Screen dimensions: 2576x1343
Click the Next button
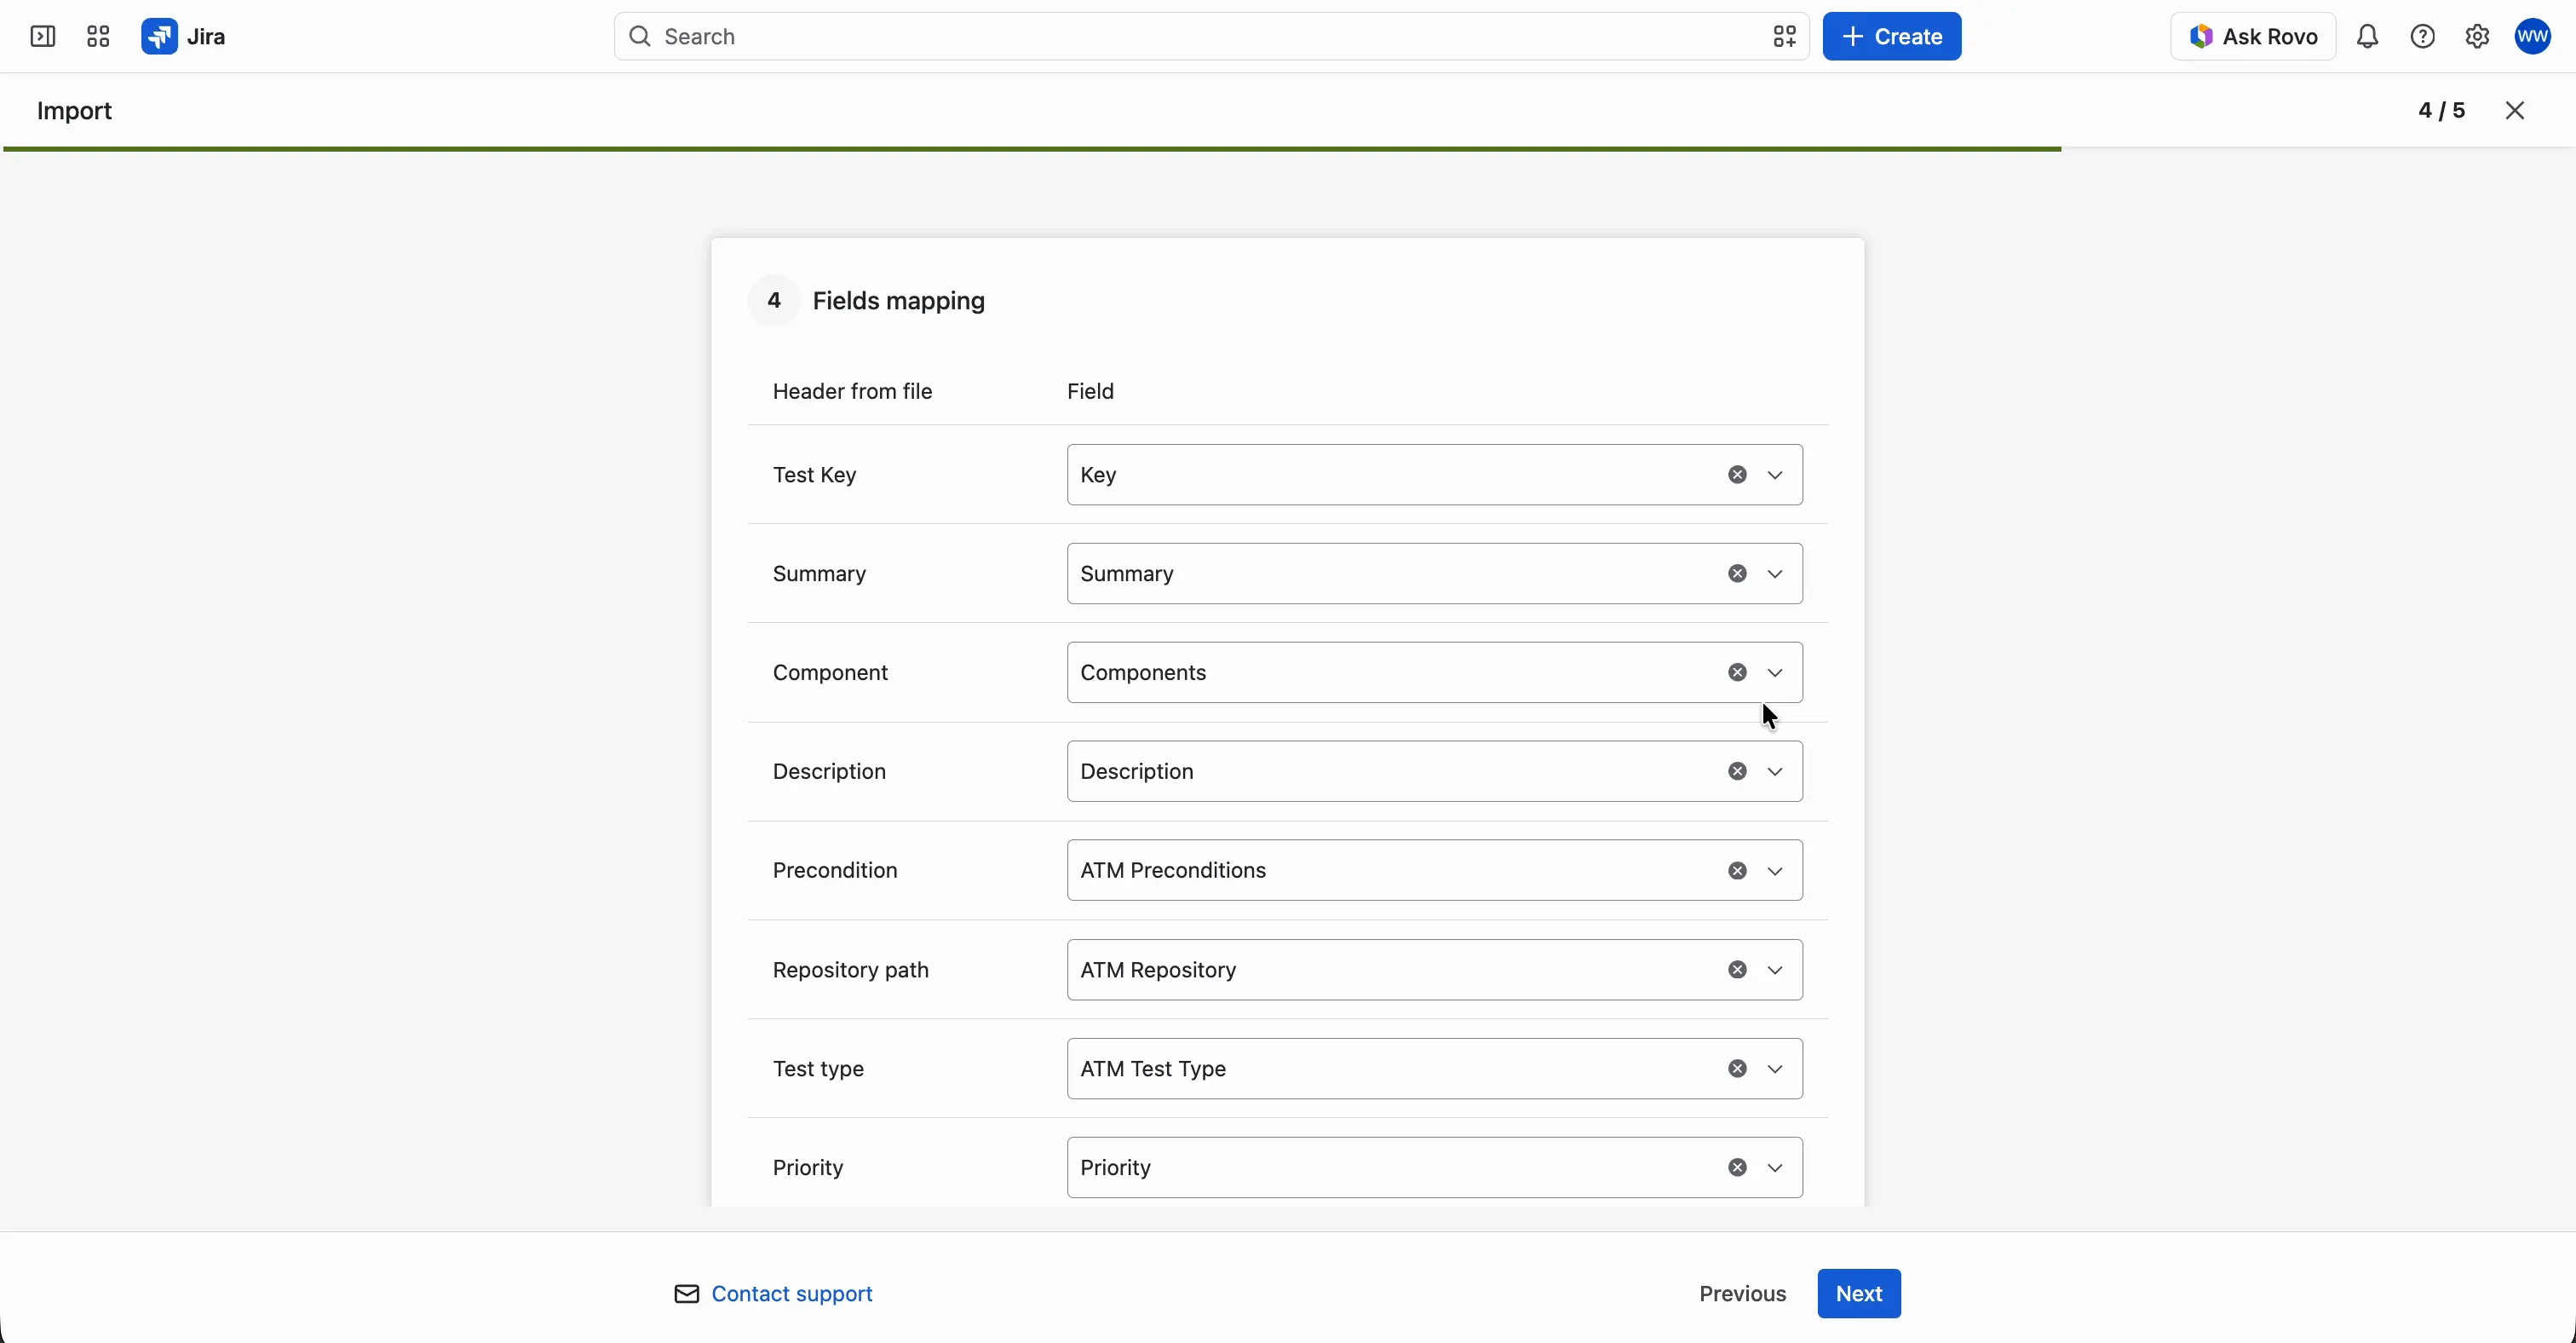tap(1859, 1294)
